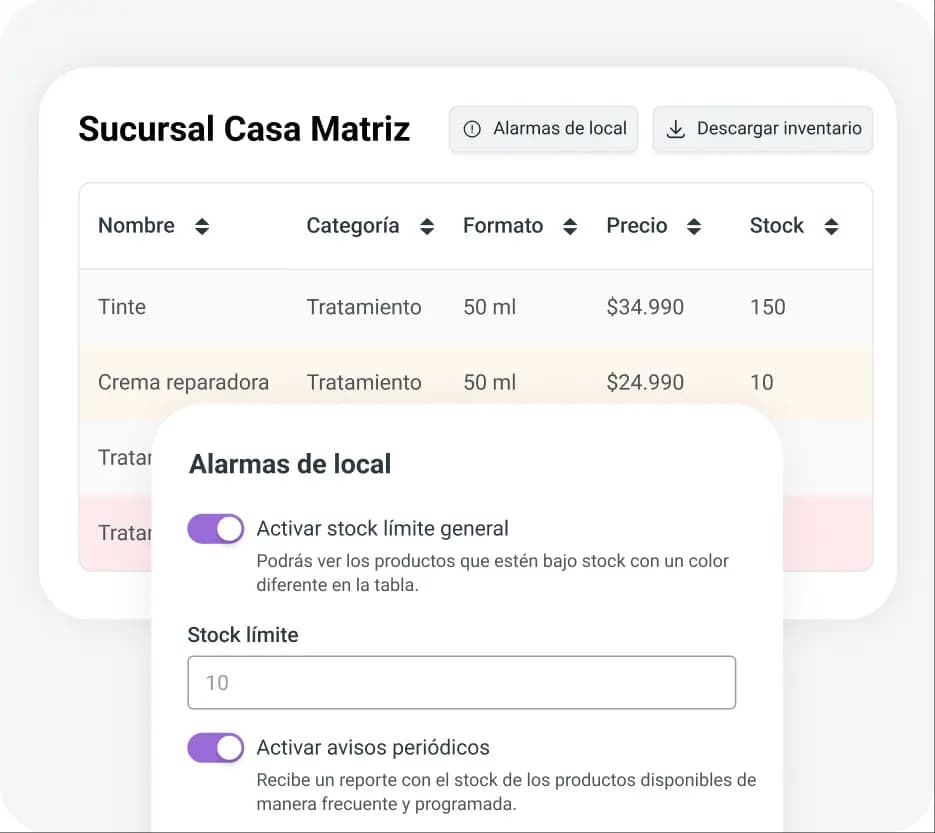Sort by the Formato sort arrows icon
The image size is (935, 833).
pos(570,226)
